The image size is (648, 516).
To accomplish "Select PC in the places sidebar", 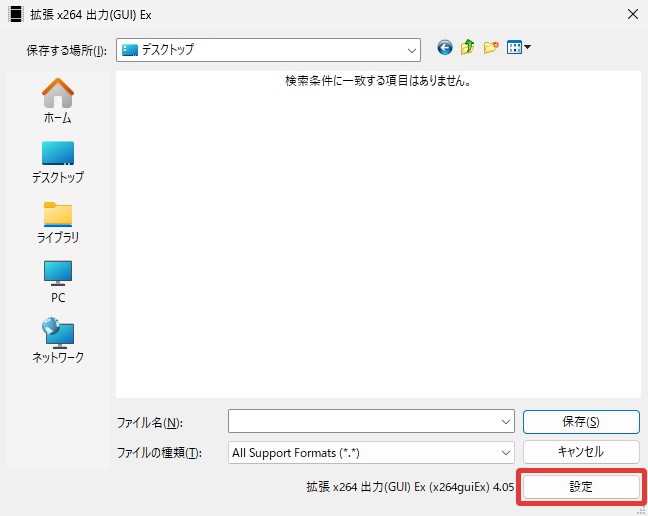I will pyautogui.click(x=57, y=282).
